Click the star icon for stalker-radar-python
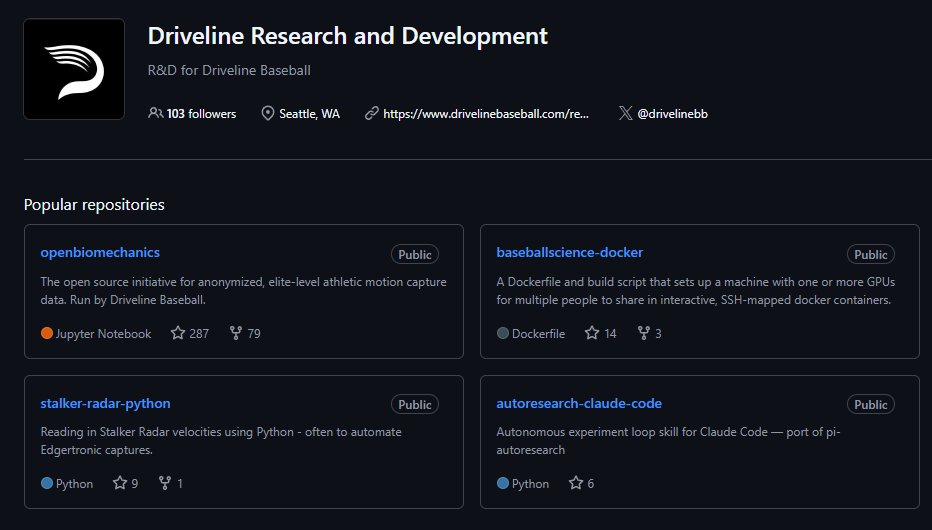 coord(120,482)
